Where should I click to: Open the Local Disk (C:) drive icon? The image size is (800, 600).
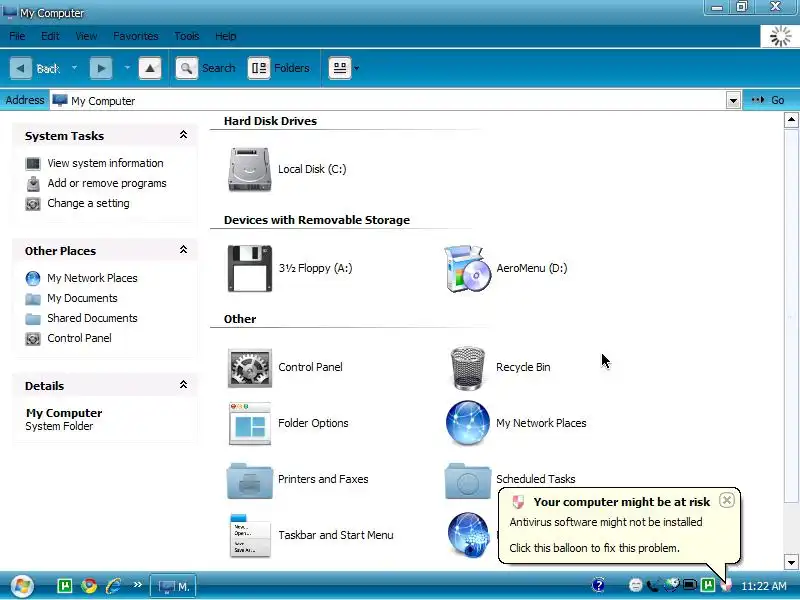[249, 169]
